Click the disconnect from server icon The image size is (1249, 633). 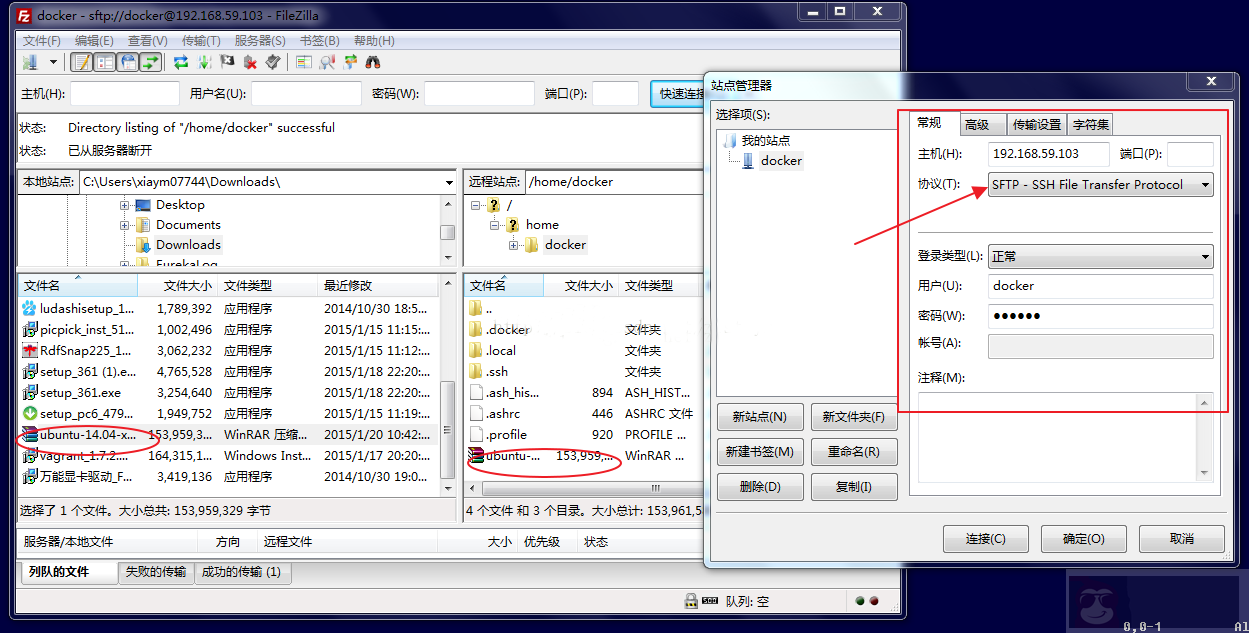tap(250, 61)
